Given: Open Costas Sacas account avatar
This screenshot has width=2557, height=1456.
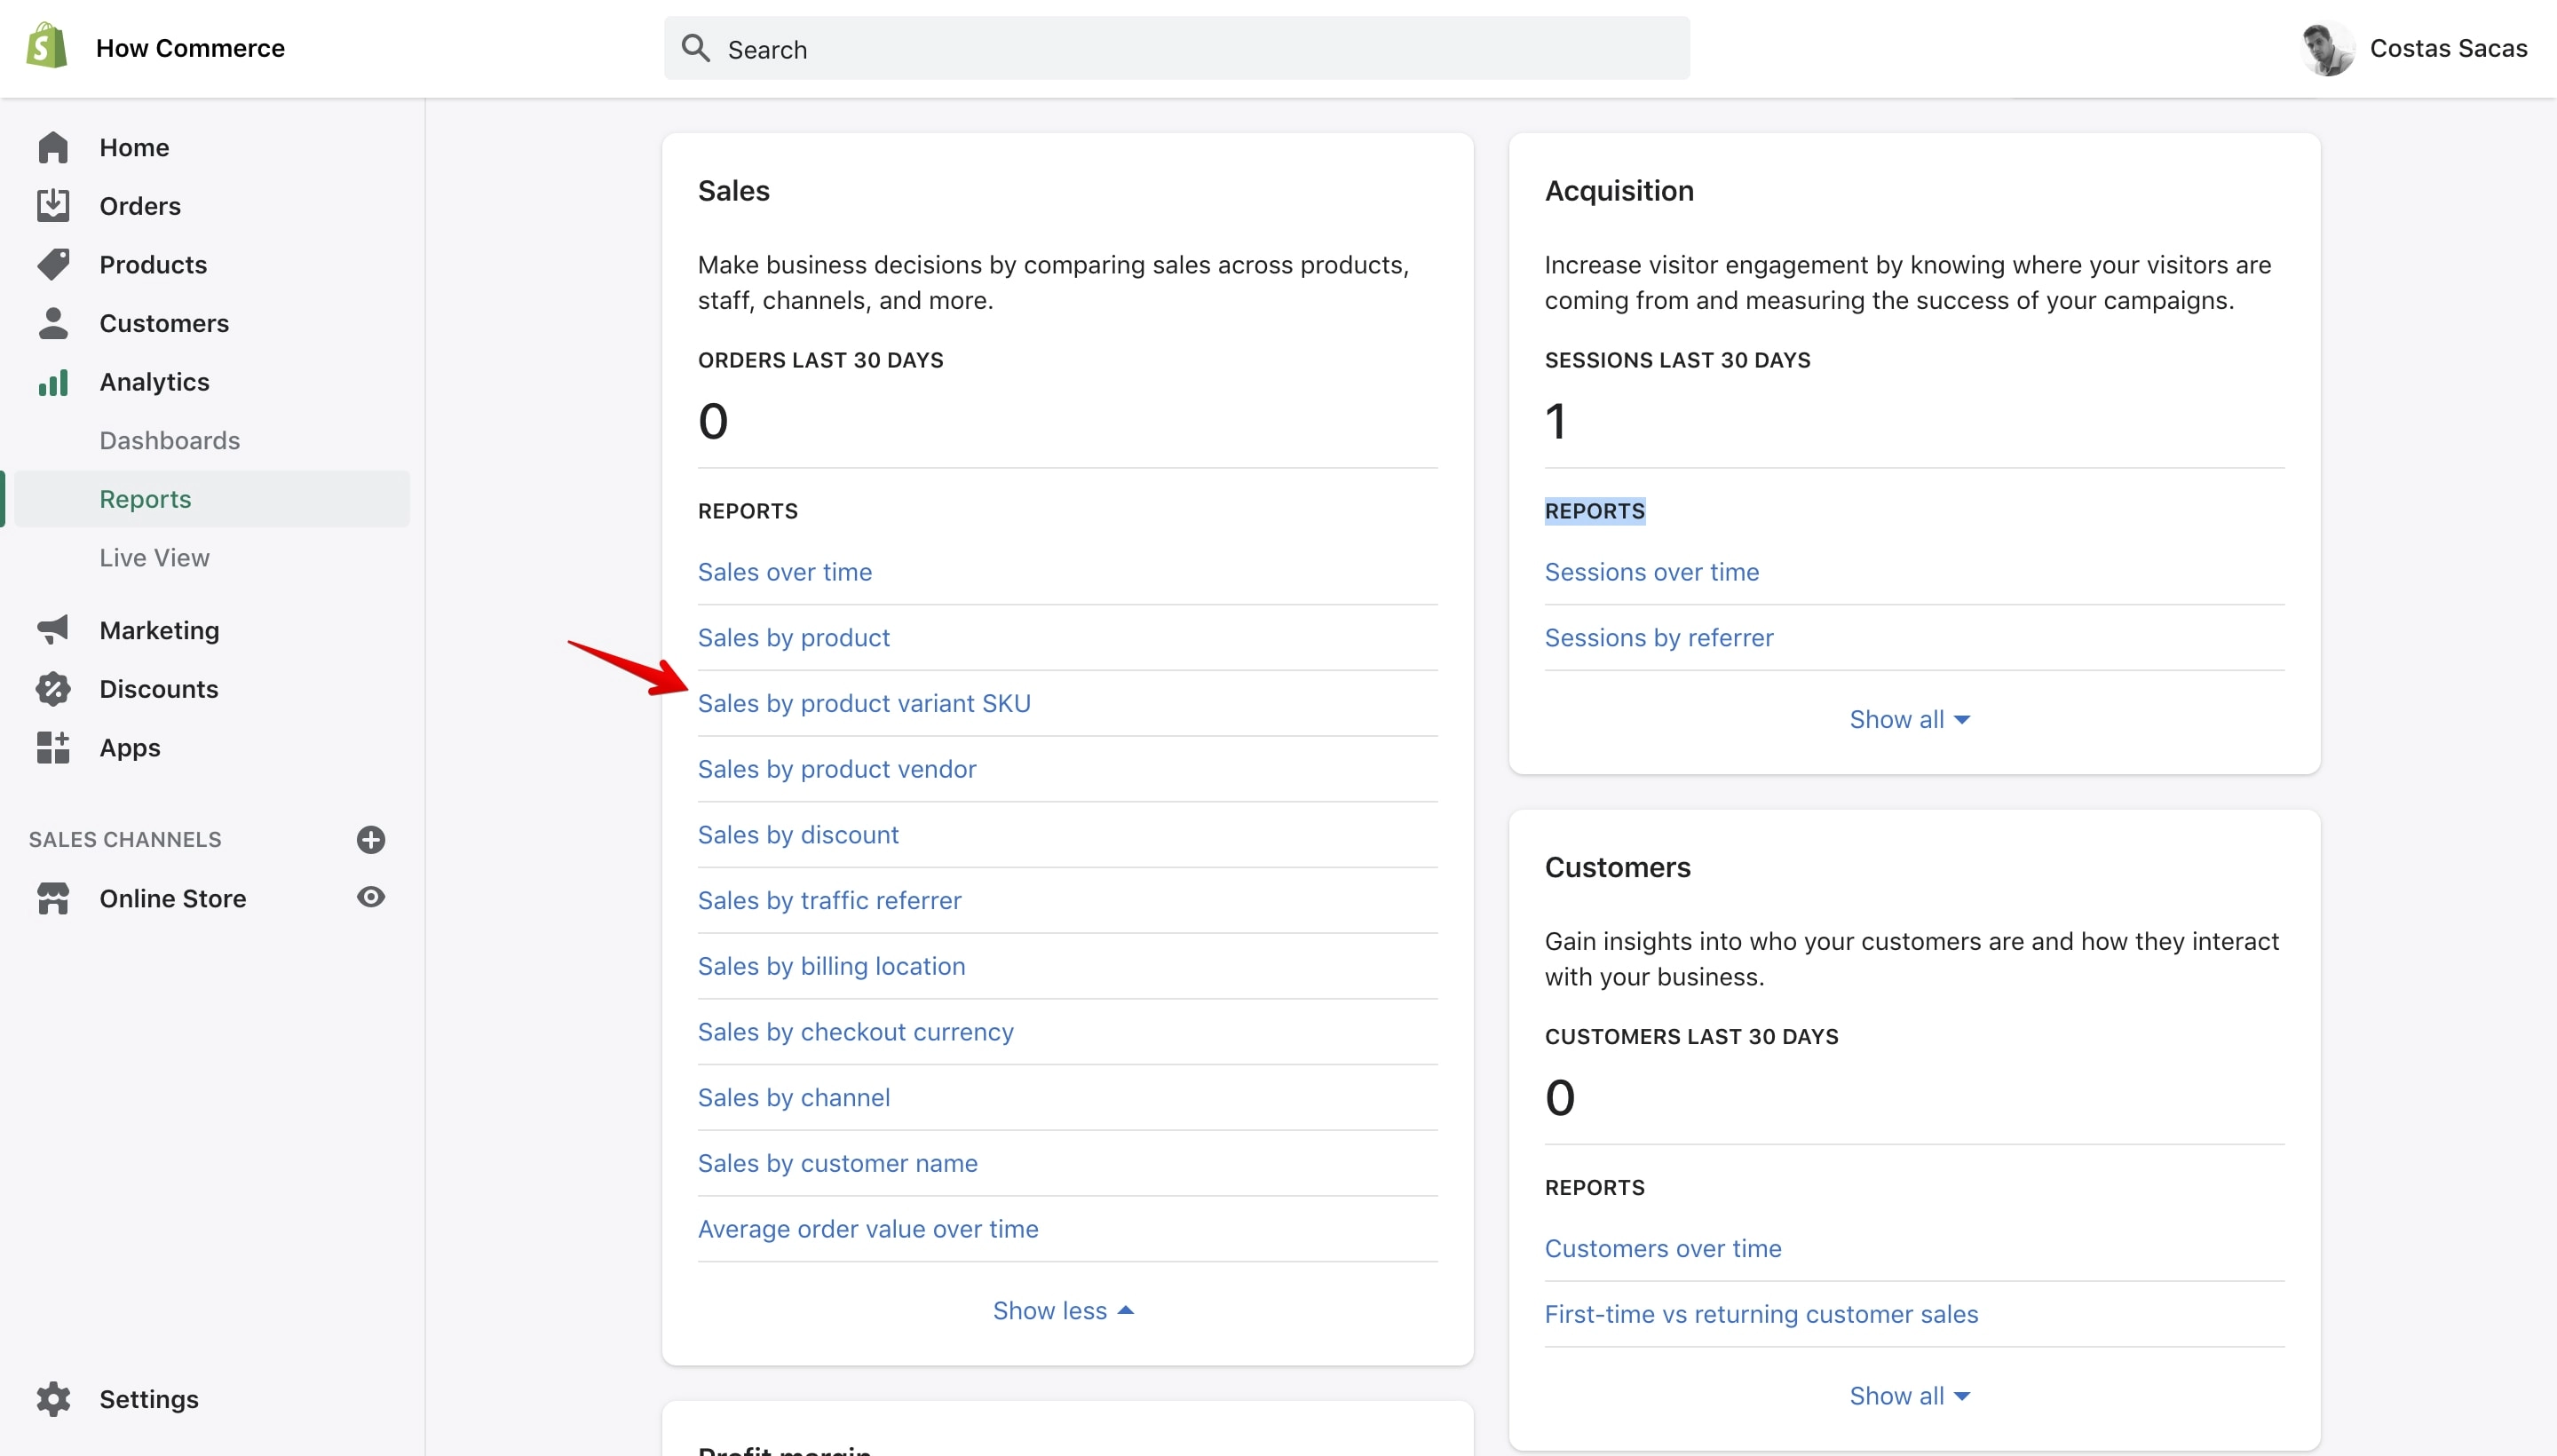Looking at the screenshot, I should (x=2327, y=48).
